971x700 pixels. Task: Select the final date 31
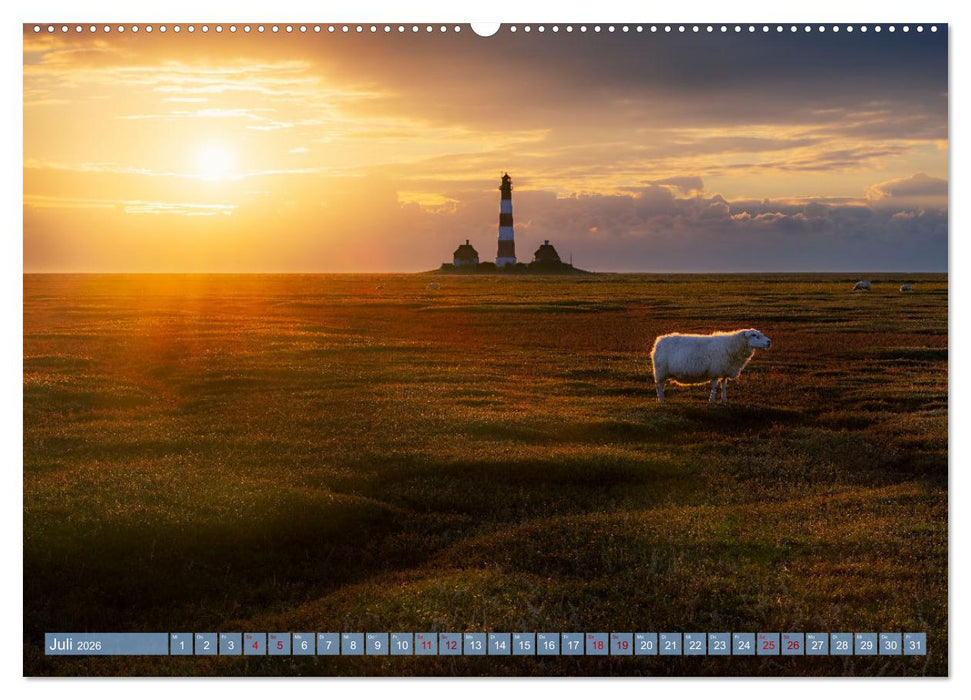914,646
